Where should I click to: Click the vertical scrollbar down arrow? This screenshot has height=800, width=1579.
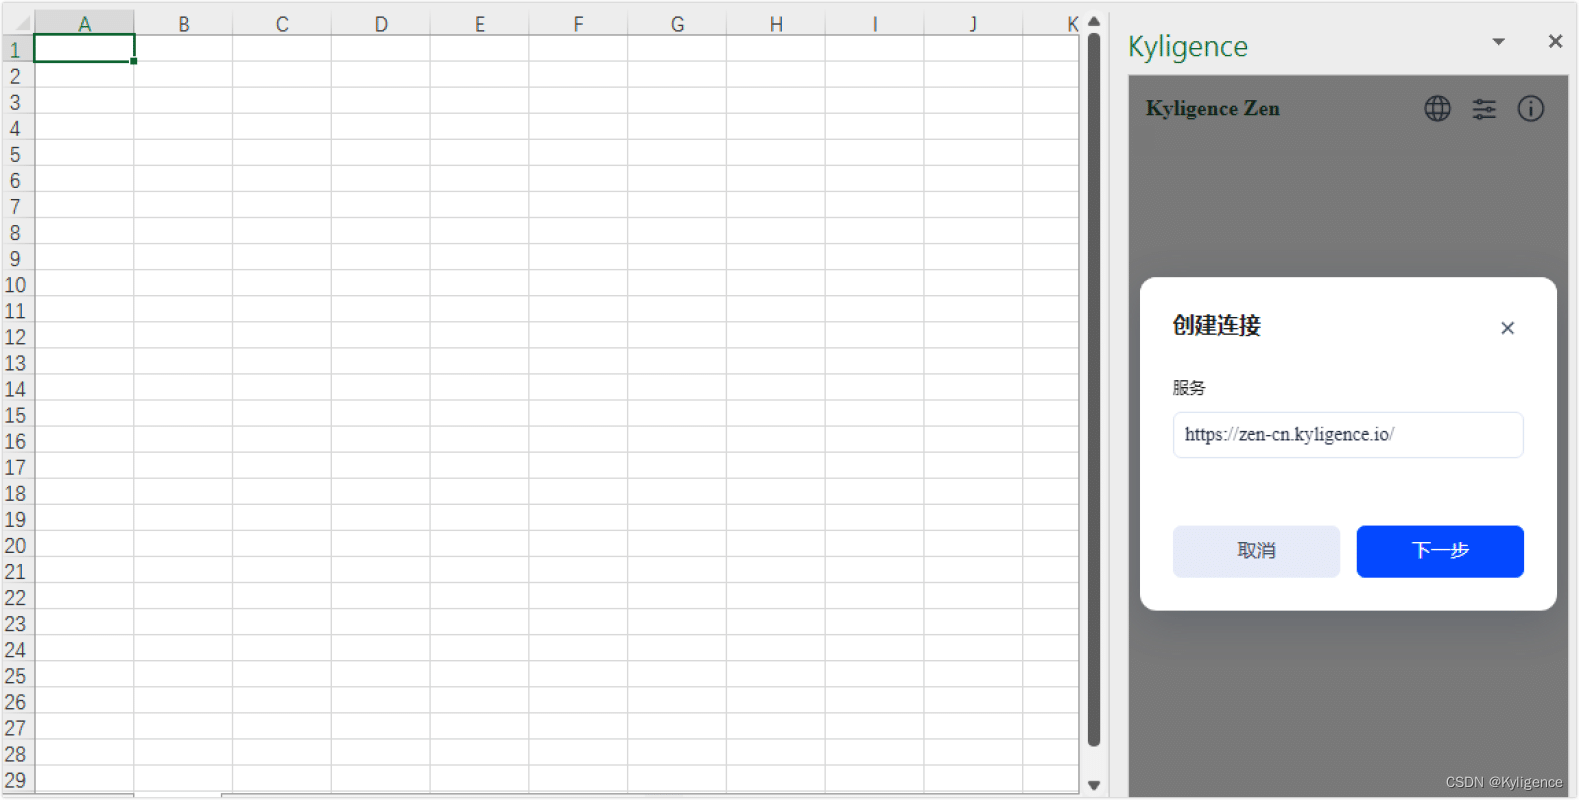[x=1094, y=785]
